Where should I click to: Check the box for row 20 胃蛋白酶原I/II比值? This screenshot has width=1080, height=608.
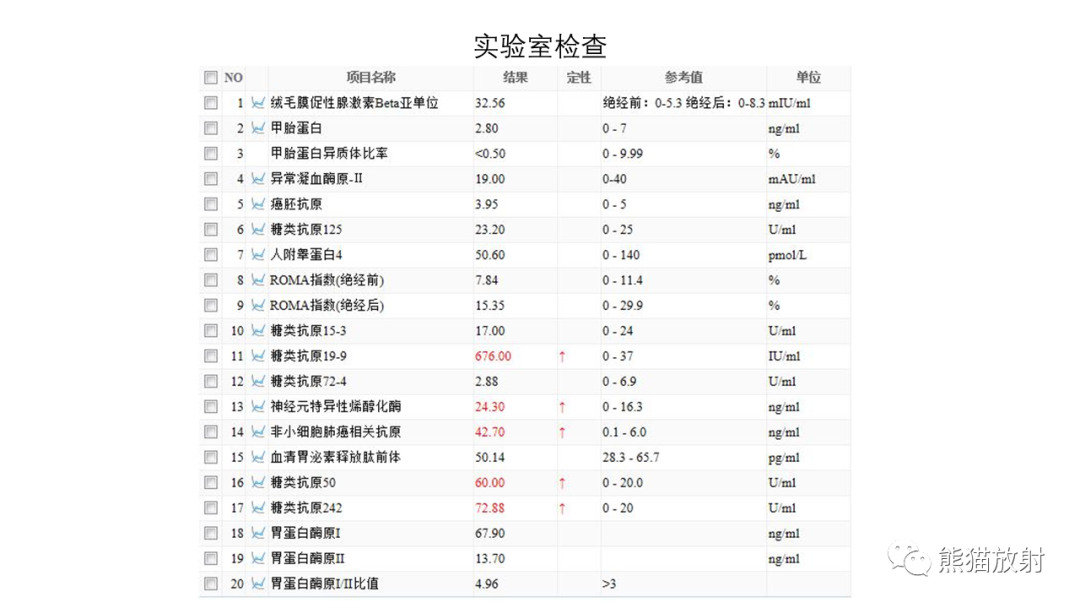tap(211, 584)
